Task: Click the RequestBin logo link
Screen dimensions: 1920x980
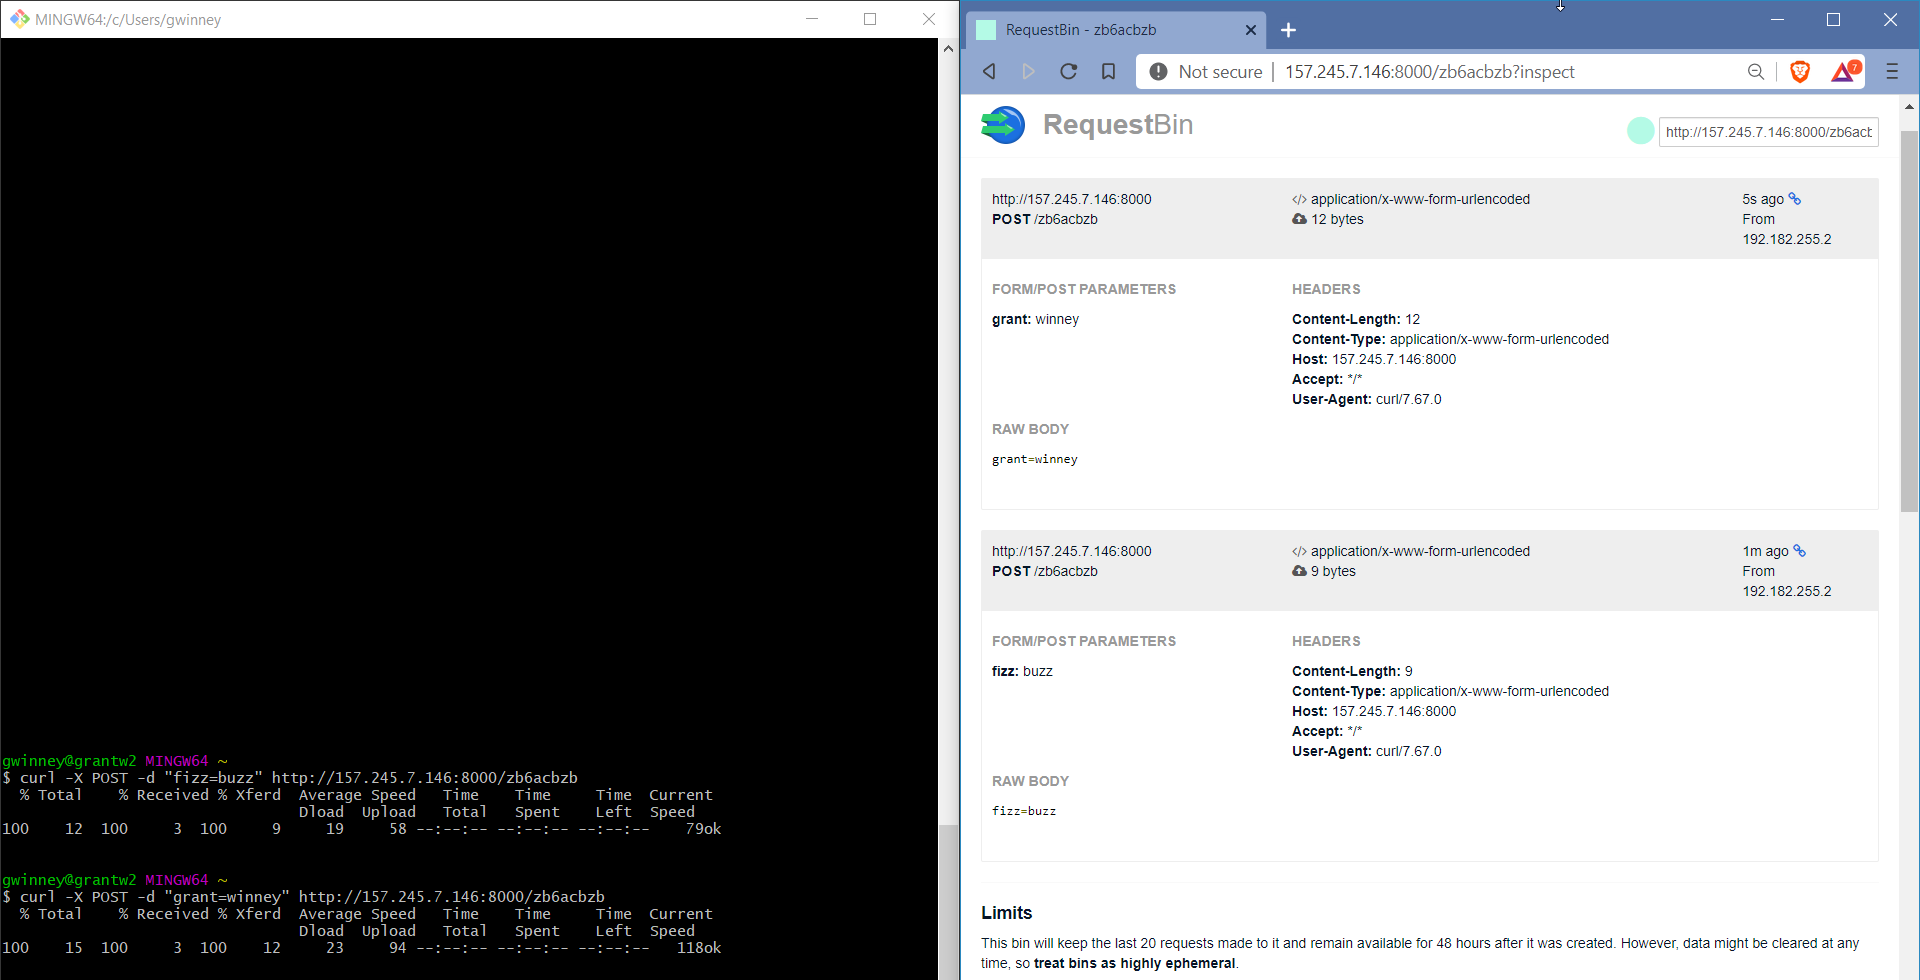Action: pos(1088,125)
